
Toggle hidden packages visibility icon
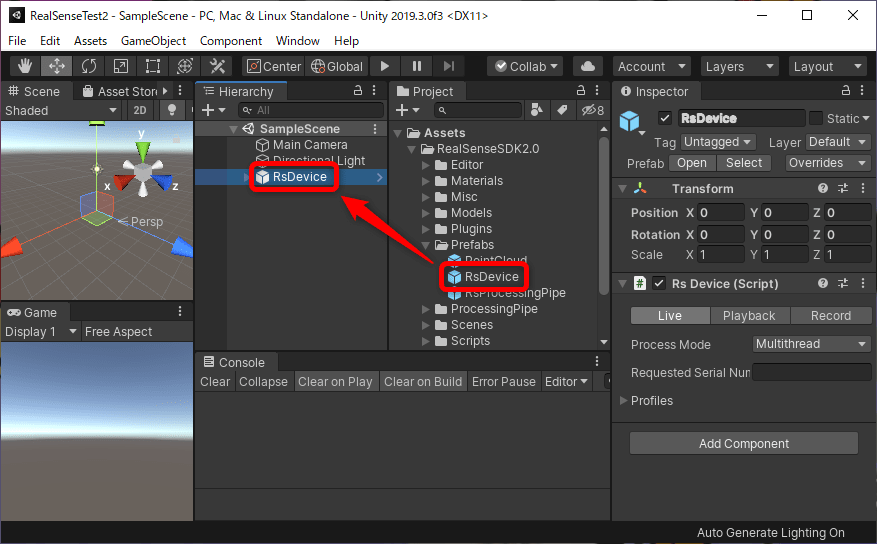(x=593, y=110)
